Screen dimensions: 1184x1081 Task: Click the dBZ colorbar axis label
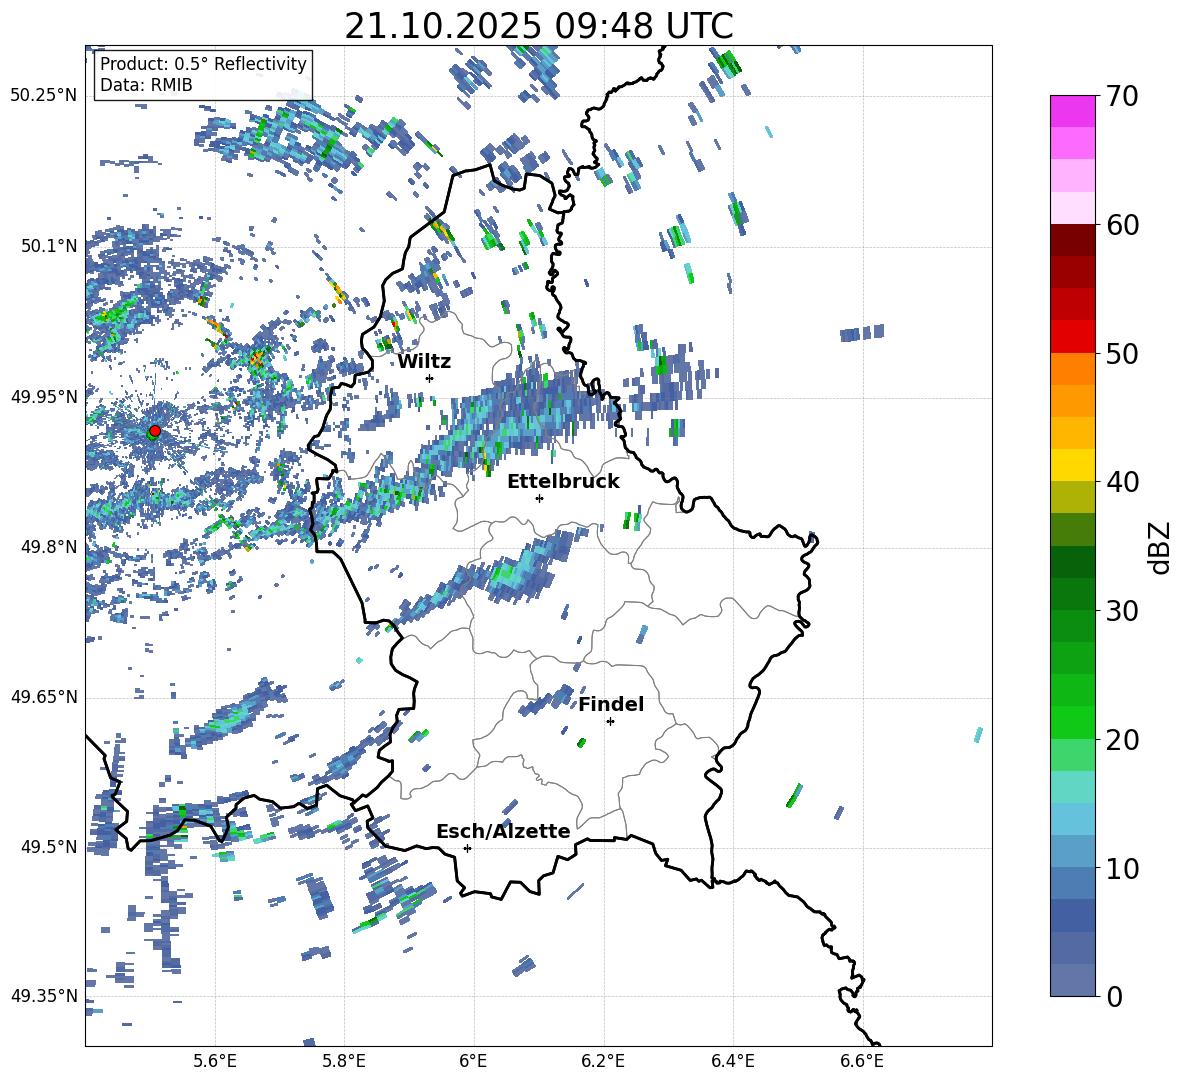[x=1161, y=547]
